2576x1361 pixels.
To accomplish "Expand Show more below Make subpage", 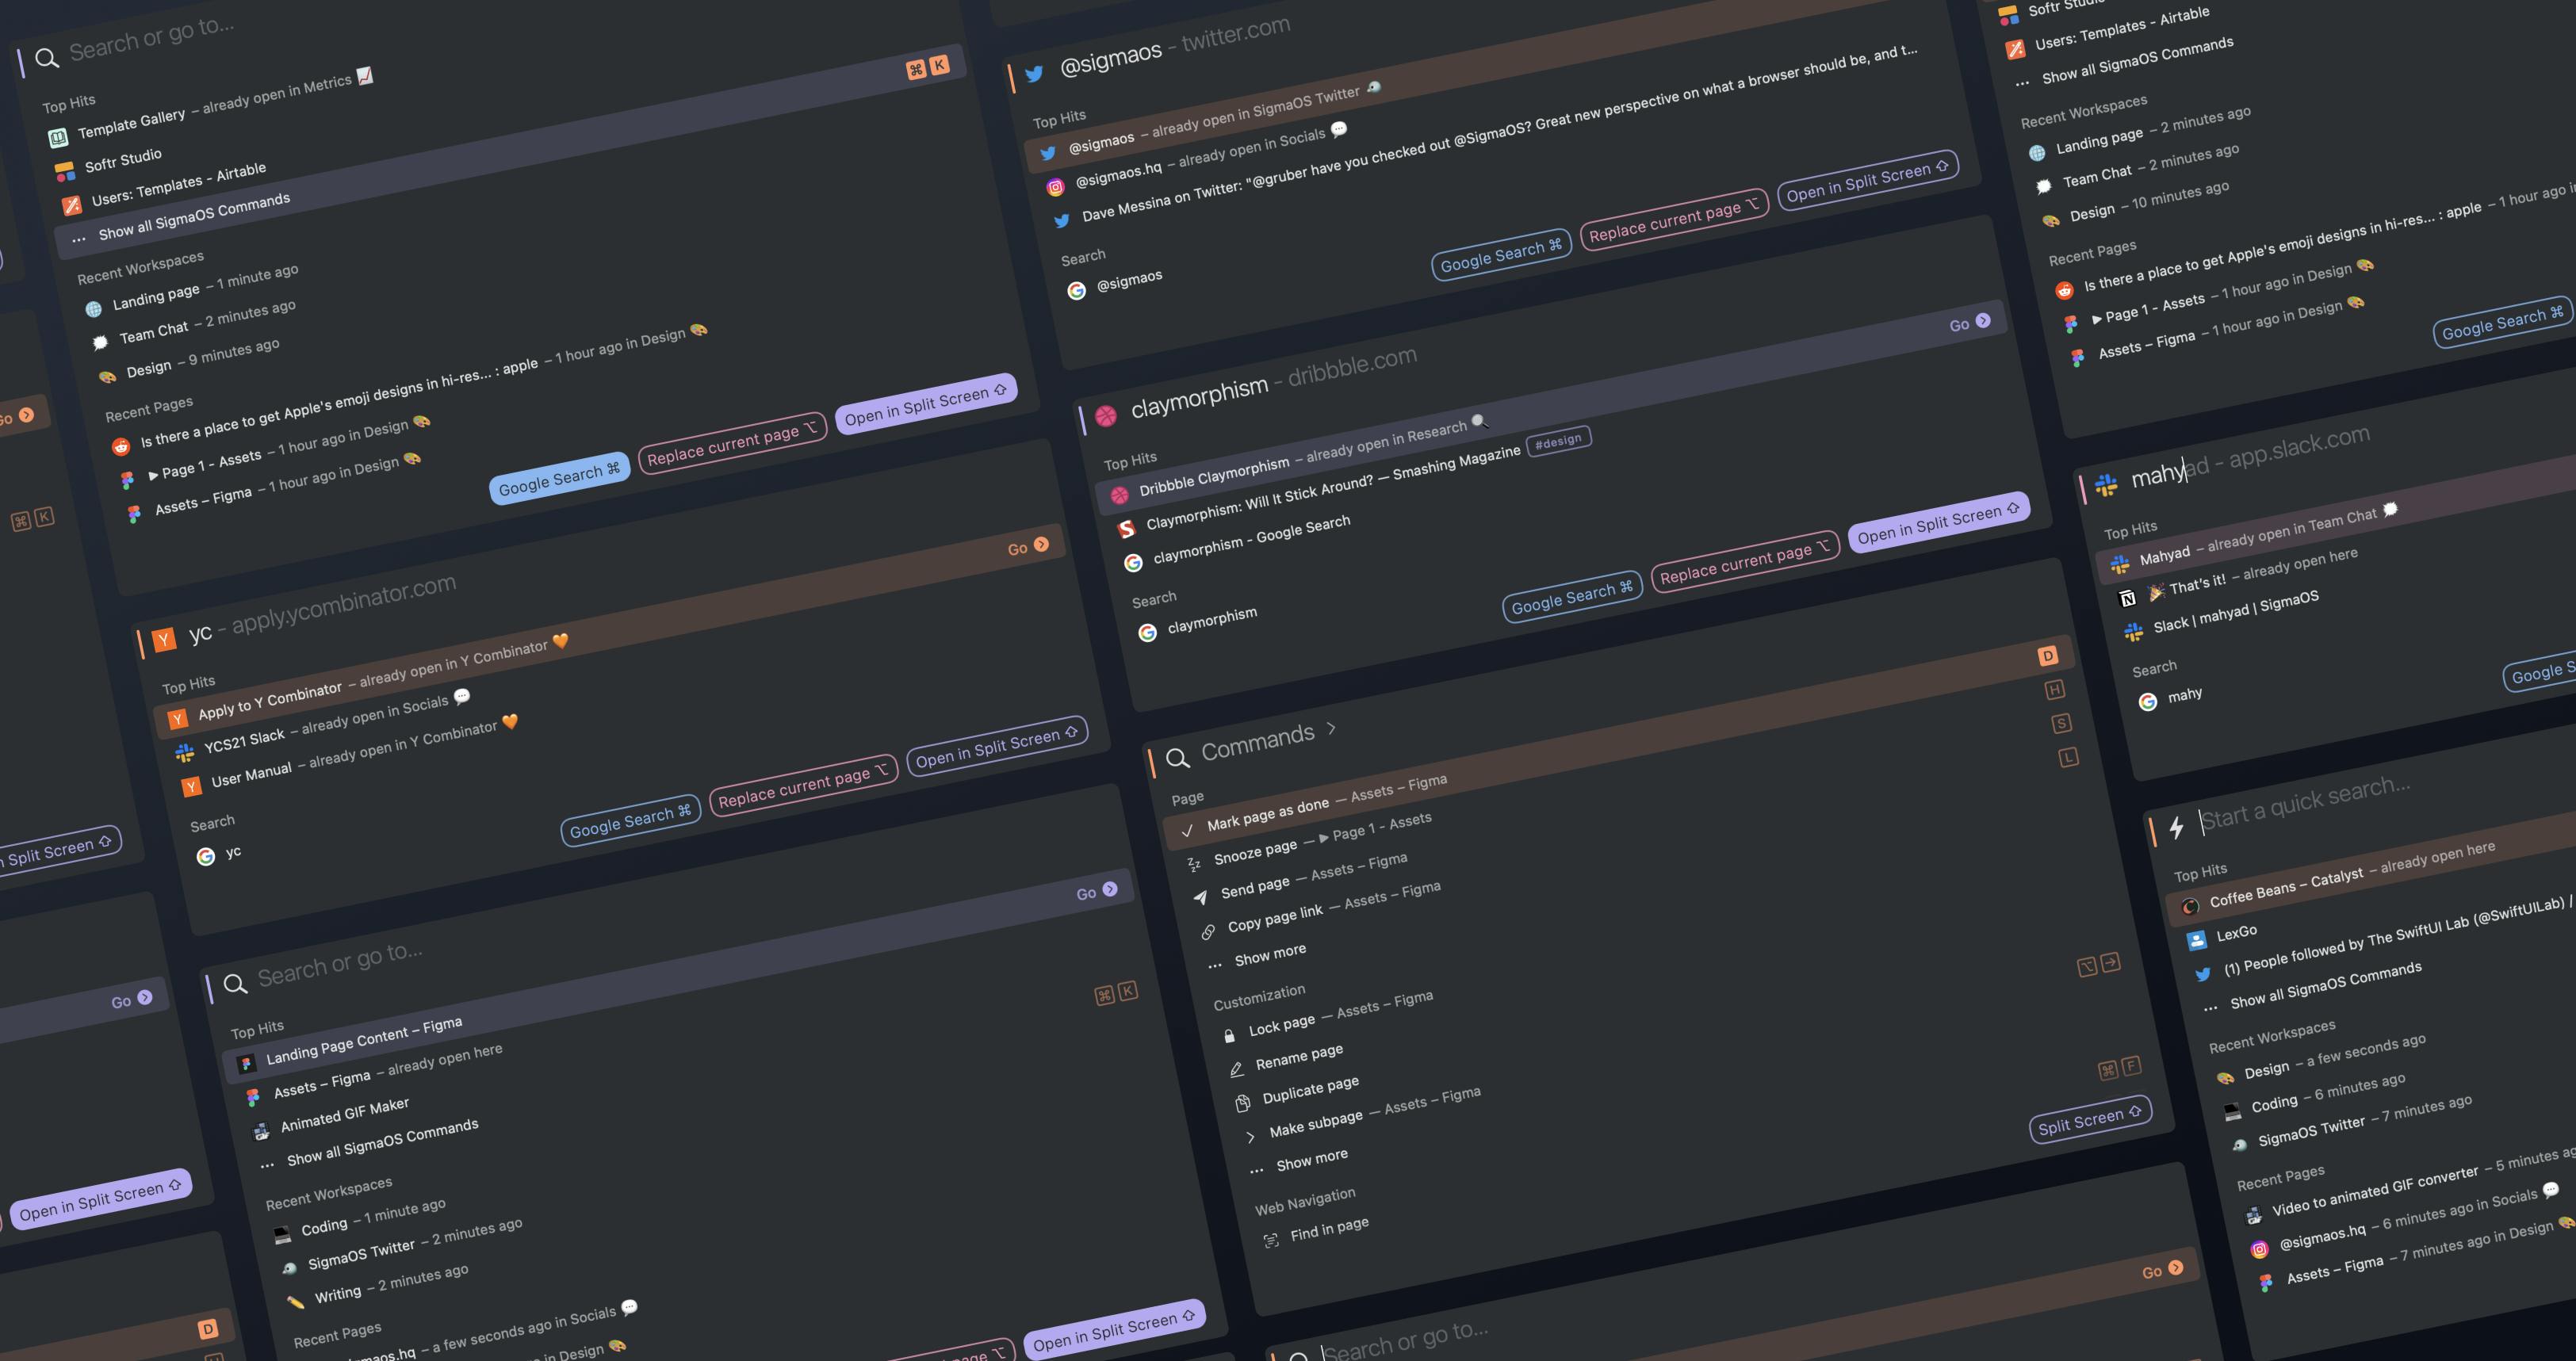I will 1312,1160.
